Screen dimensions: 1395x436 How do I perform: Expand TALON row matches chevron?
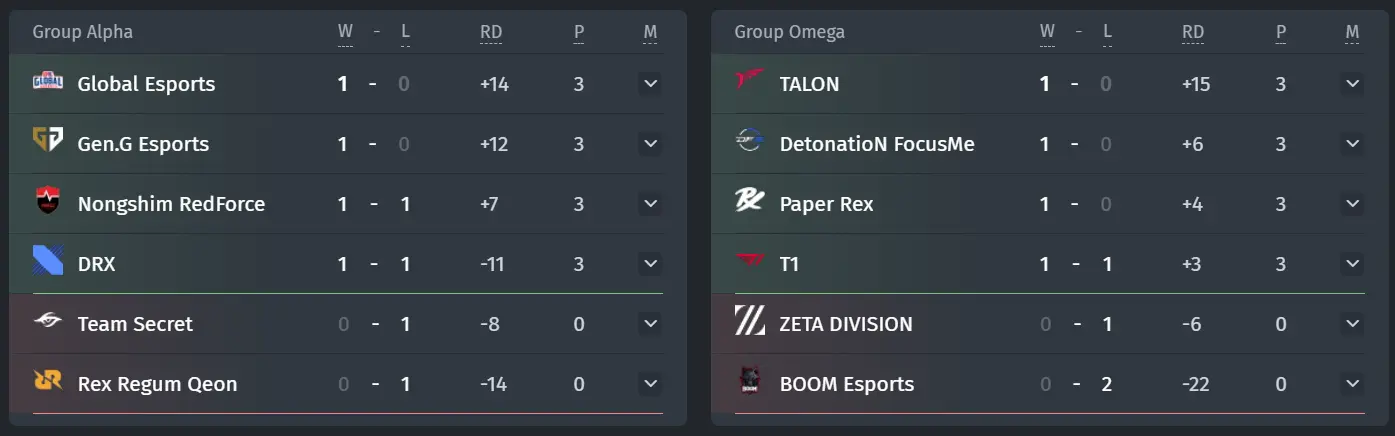tap(1352, 84)
